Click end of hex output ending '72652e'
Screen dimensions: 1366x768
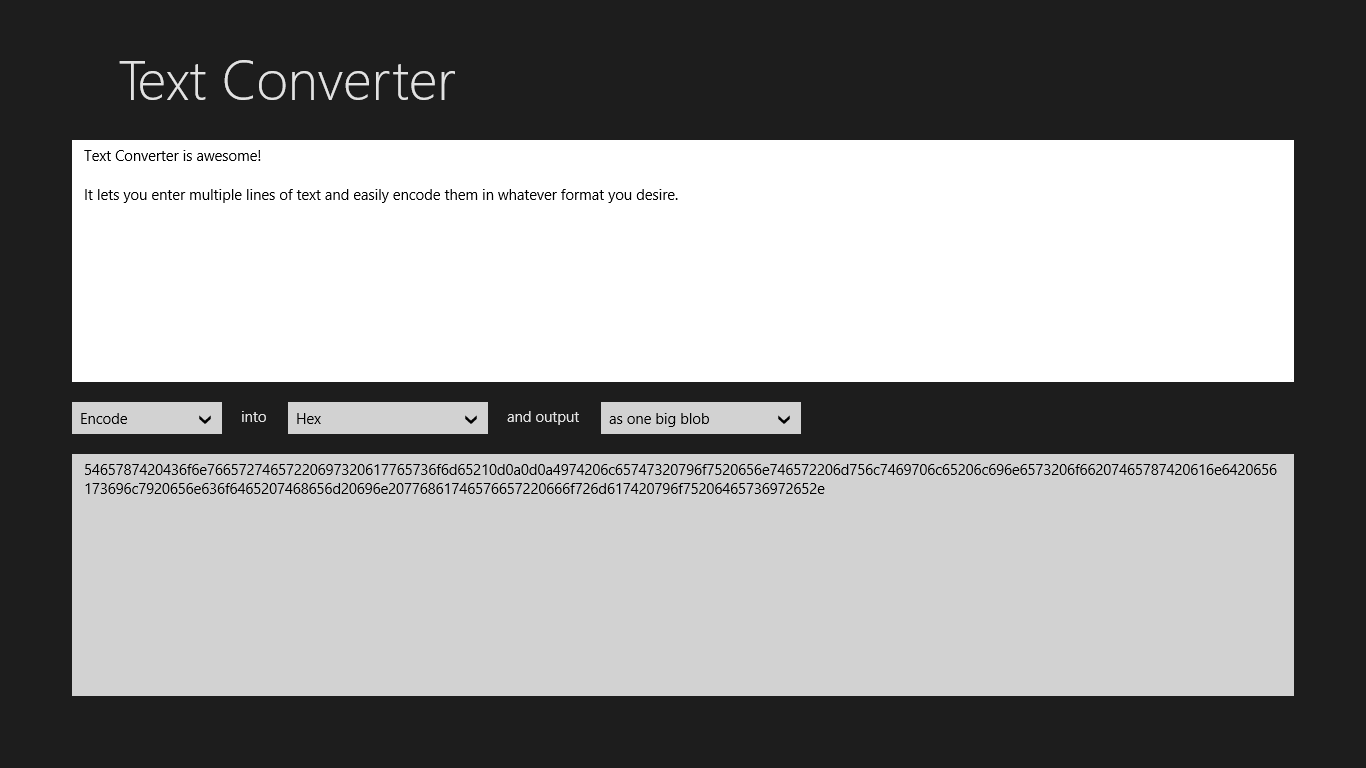(x=824, y=489)
